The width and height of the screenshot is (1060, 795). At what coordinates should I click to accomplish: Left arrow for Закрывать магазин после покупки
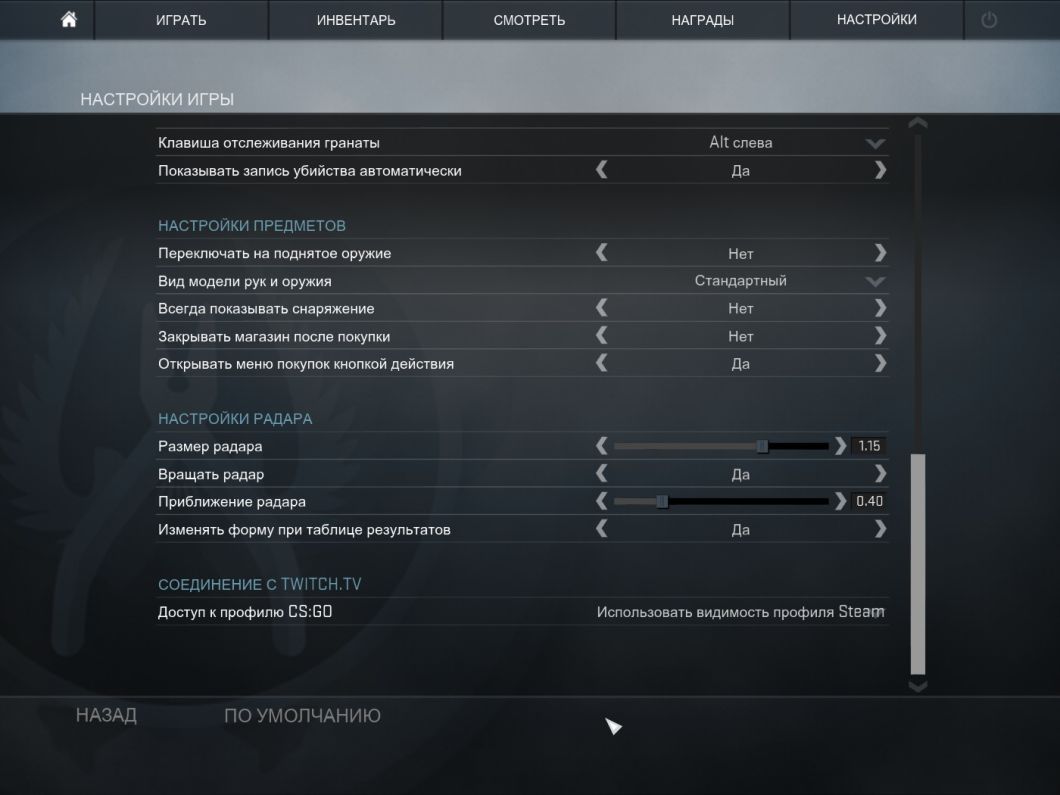pos(602,336)
